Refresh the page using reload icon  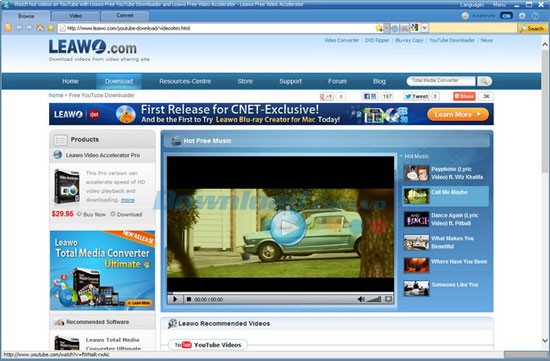[395, 28]
